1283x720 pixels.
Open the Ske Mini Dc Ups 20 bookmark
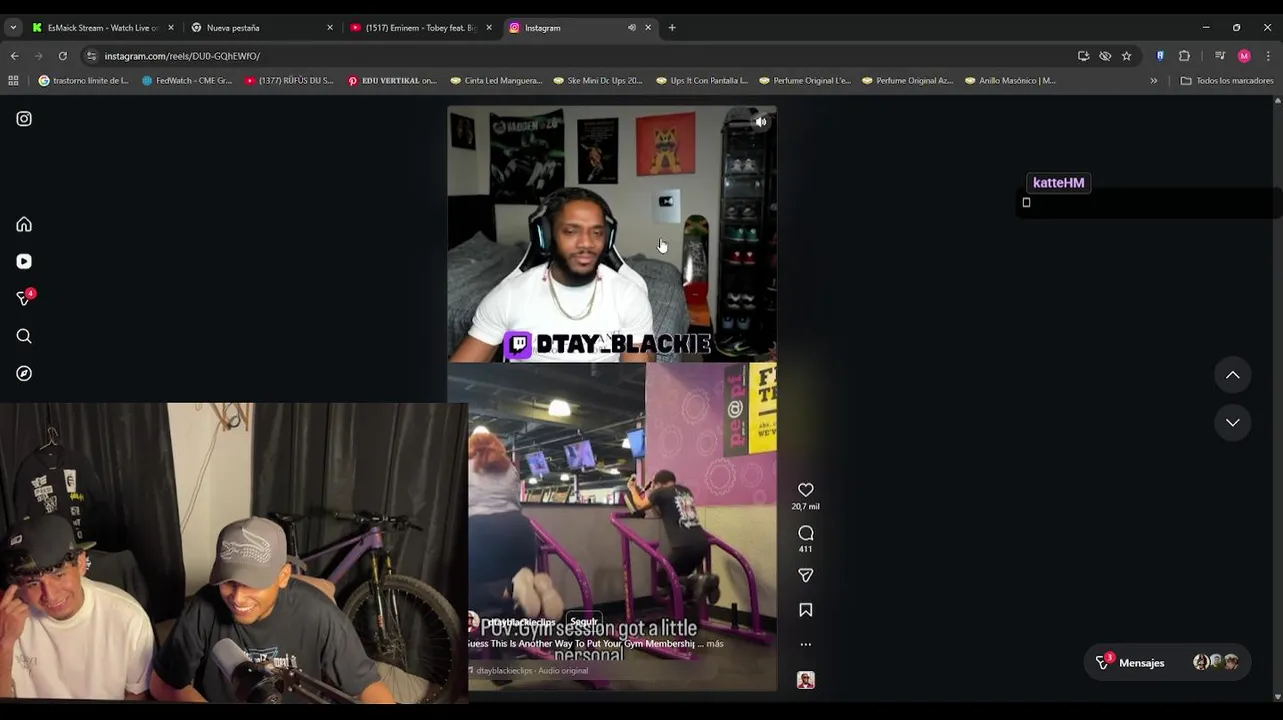coord(598,81)
